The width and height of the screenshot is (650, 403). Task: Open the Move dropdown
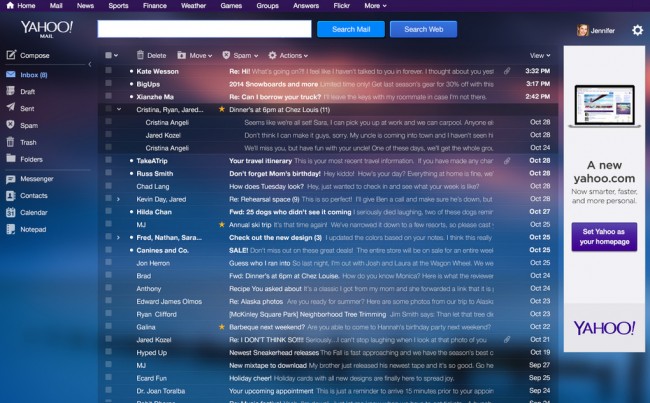pos(195,55)
